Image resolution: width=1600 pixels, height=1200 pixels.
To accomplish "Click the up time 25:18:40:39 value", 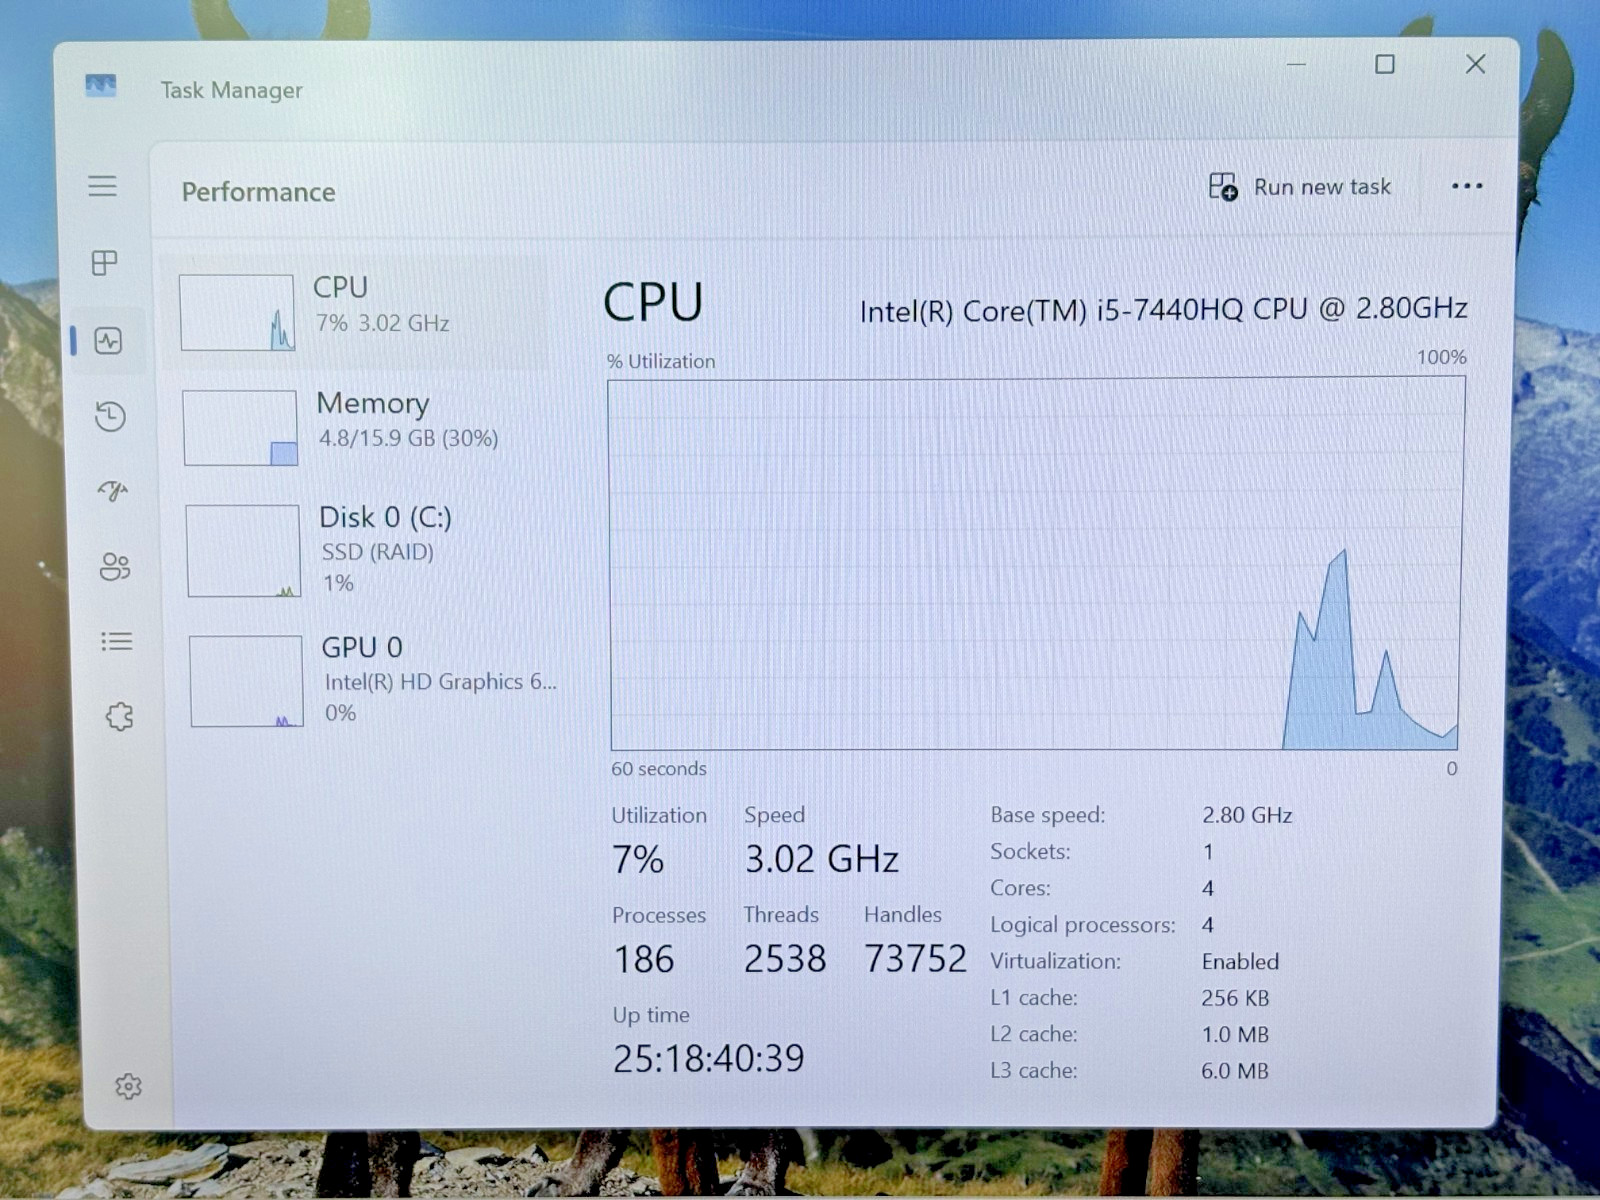I will [708, 1058].
